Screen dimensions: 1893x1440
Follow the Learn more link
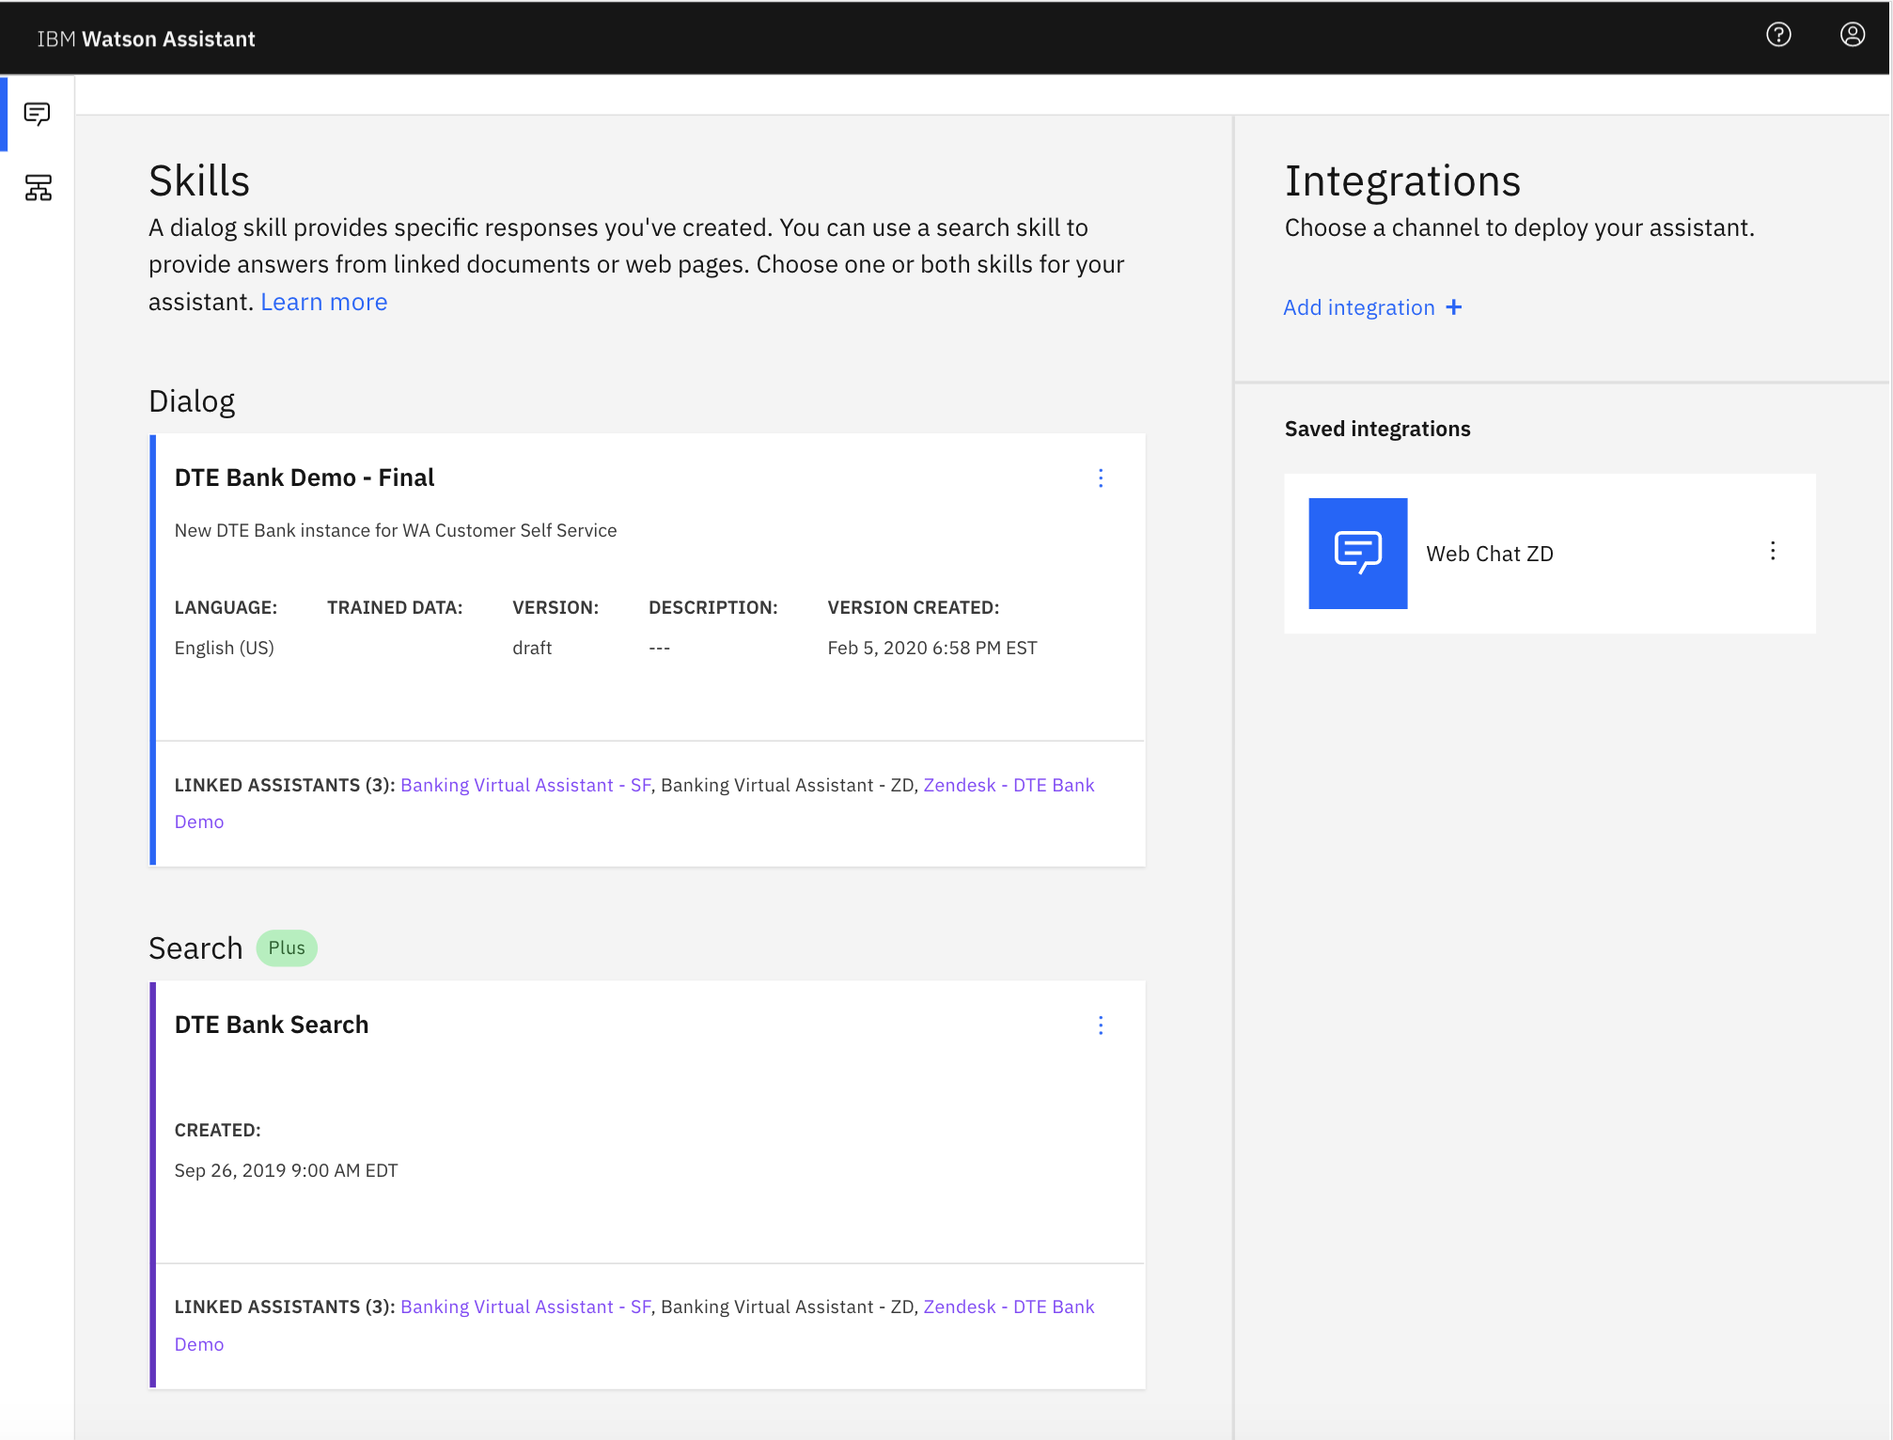point(324,302)
